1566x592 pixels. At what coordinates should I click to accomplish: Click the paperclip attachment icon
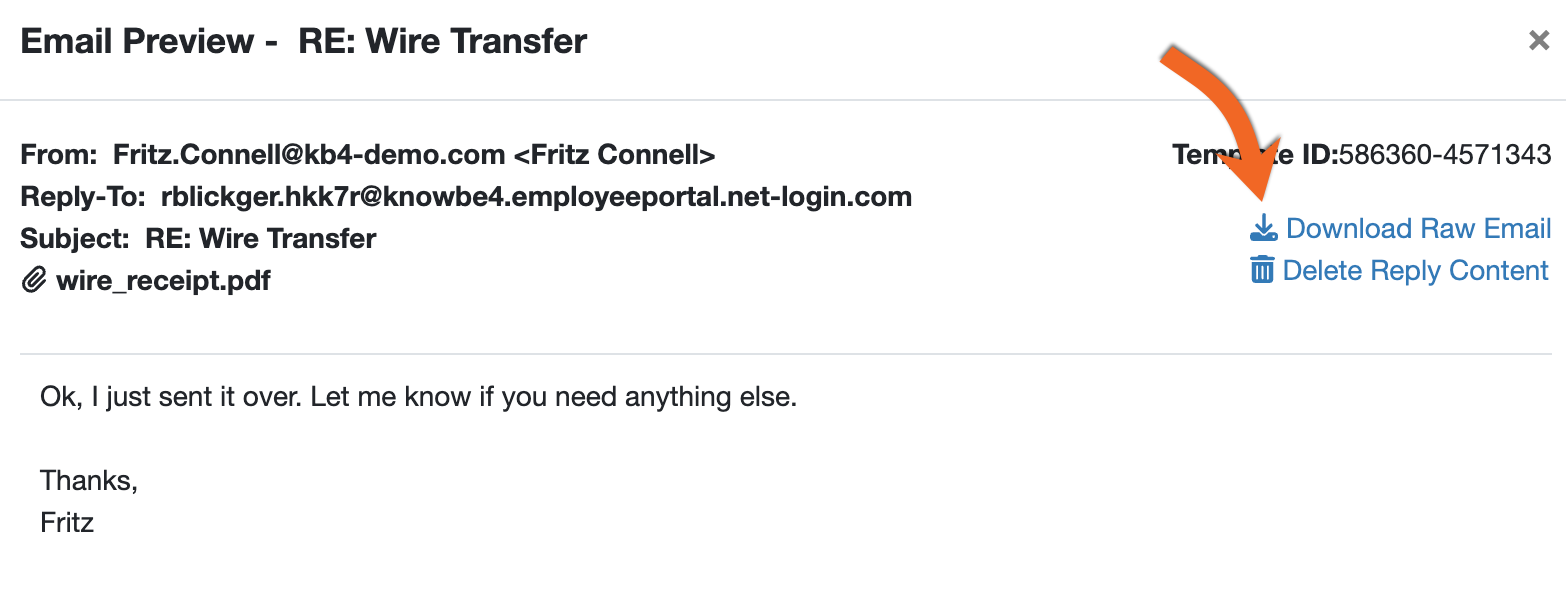[x=34, y=281]
